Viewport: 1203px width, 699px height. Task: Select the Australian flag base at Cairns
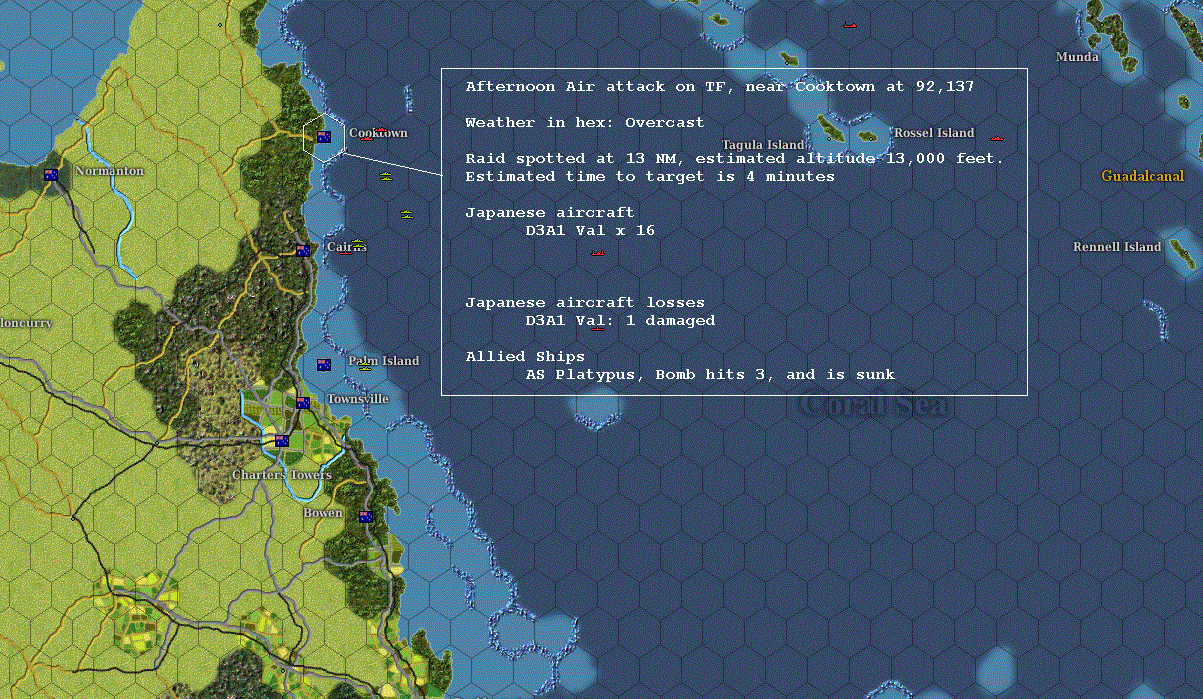click(303, 251)
